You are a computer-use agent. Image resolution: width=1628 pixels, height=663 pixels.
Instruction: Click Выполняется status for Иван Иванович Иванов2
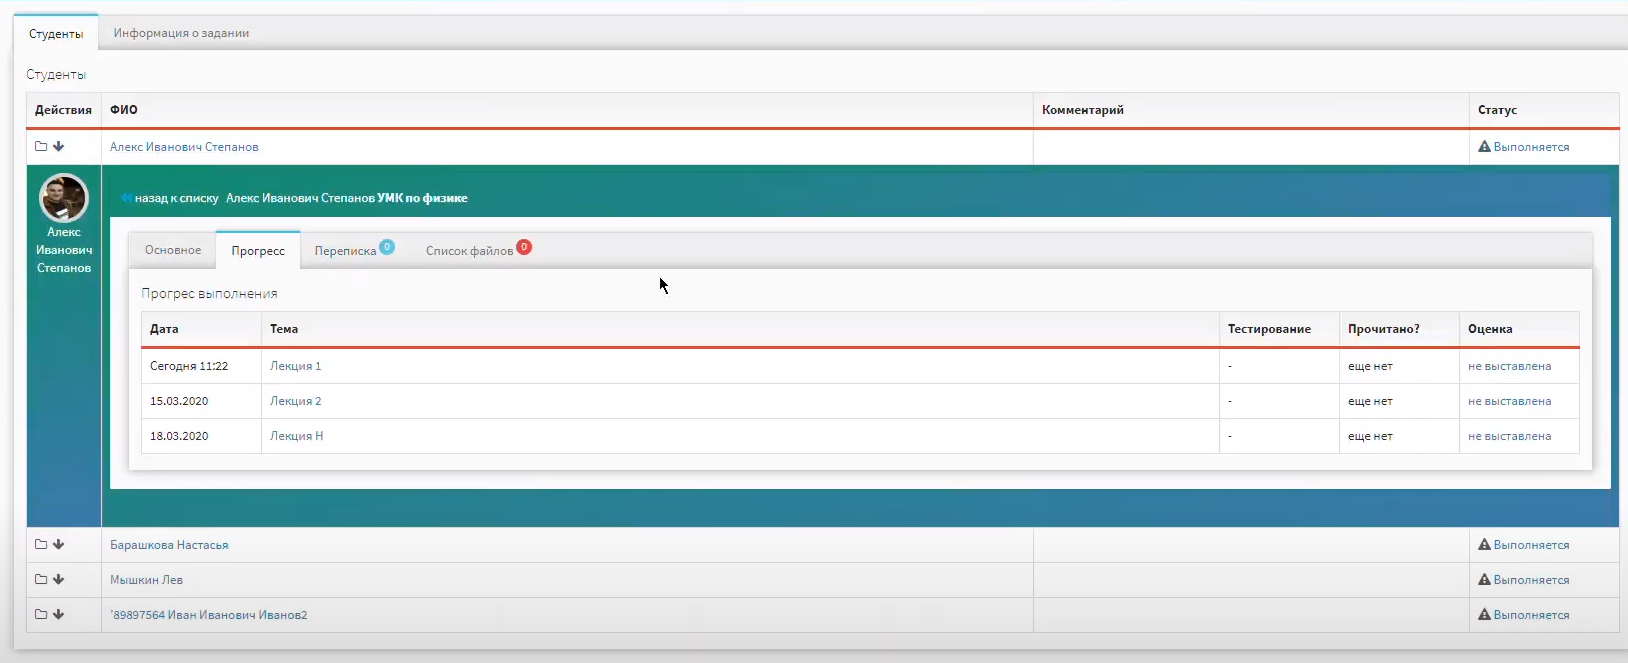[x=1531, y=615]
